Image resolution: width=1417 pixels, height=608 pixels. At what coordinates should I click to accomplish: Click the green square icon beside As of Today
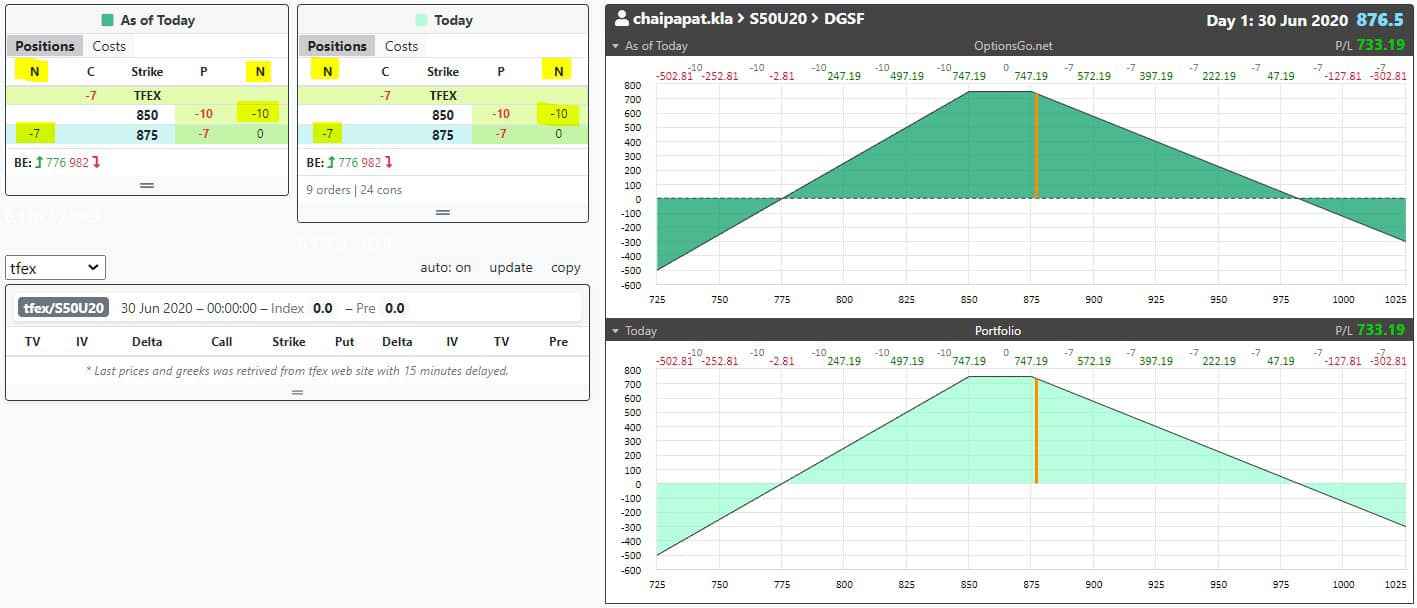pos(108,20)
